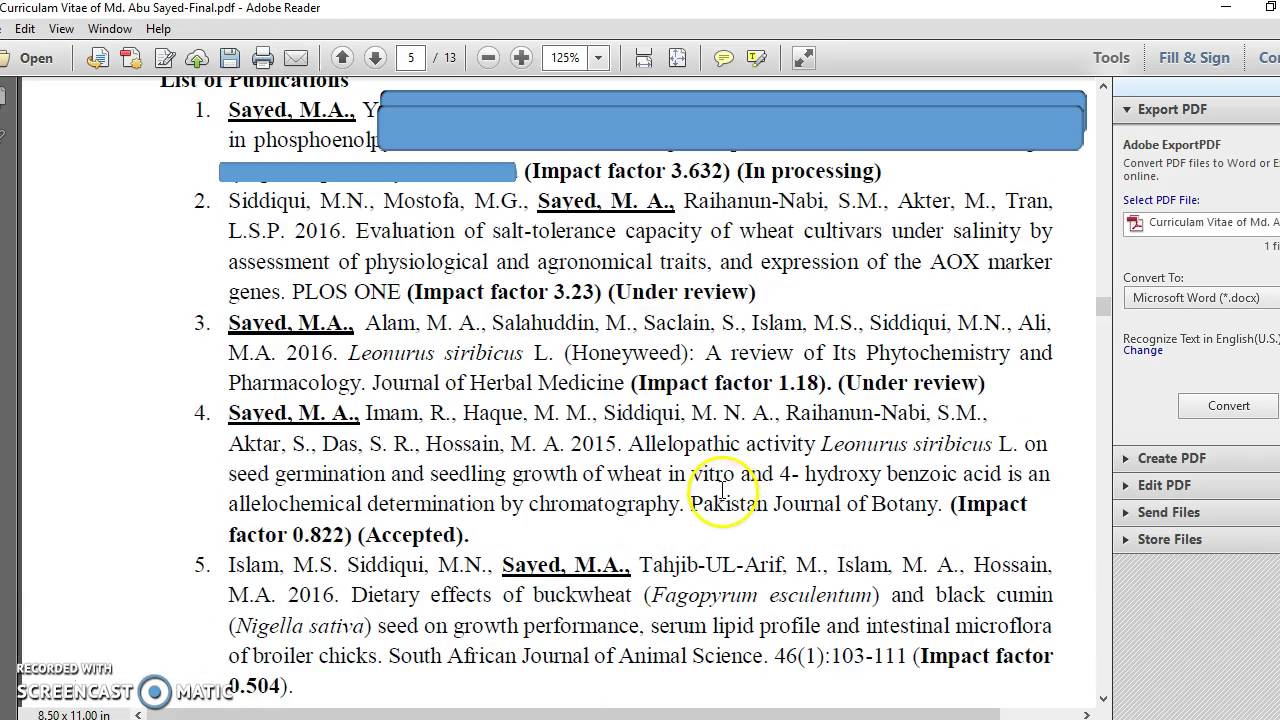Add a sticky note comment
Screen dimensions: 1280x720
click(x=723, y=58)
